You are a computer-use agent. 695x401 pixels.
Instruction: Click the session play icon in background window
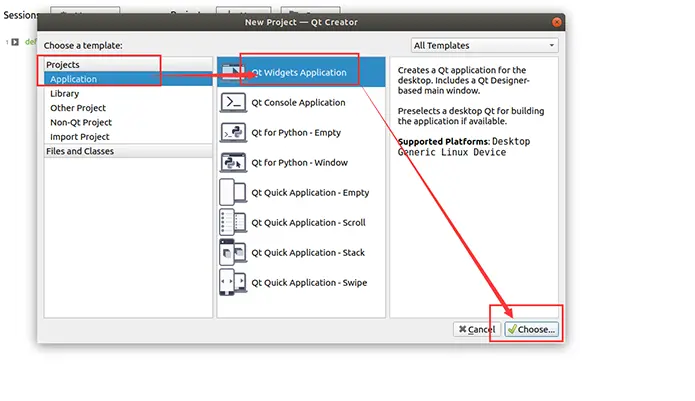15,42
